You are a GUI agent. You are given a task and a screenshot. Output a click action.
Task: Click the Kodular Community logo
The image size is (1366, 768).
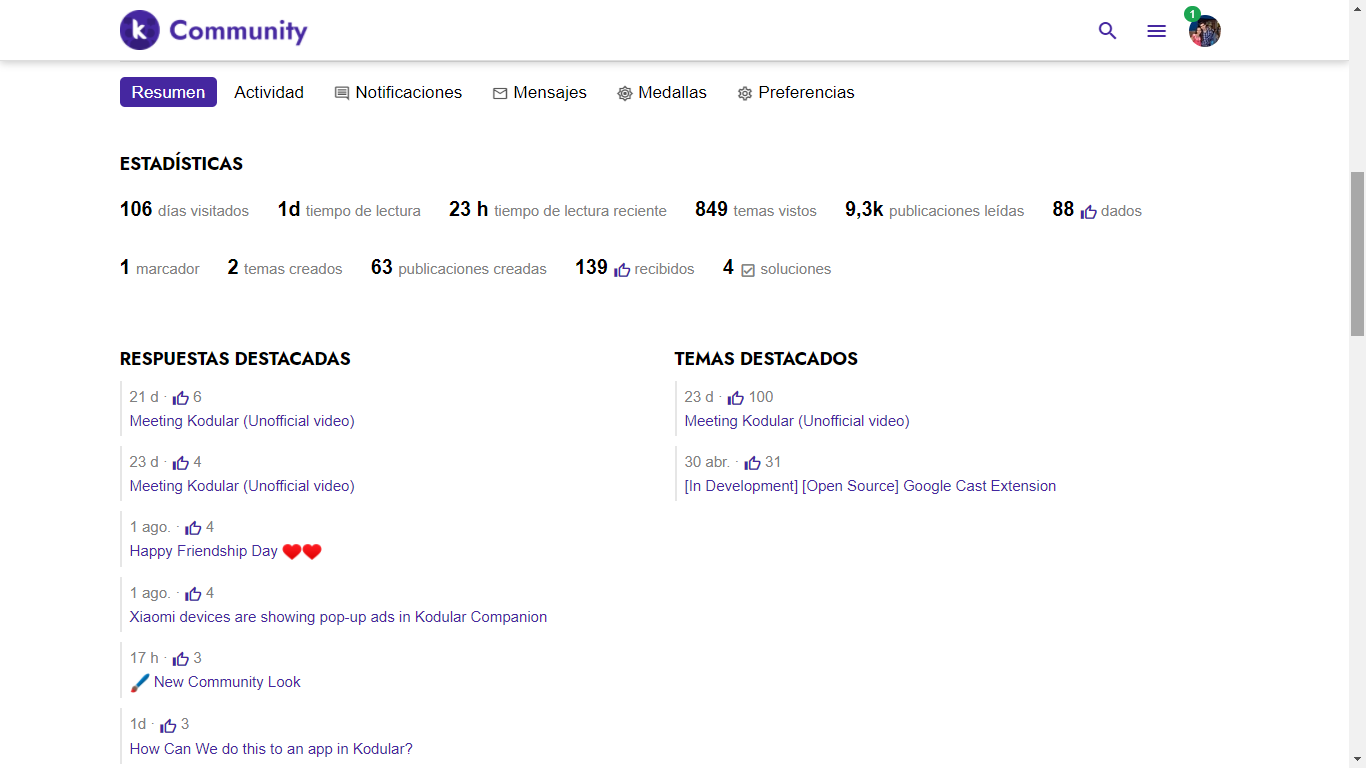tap(213, 30)
